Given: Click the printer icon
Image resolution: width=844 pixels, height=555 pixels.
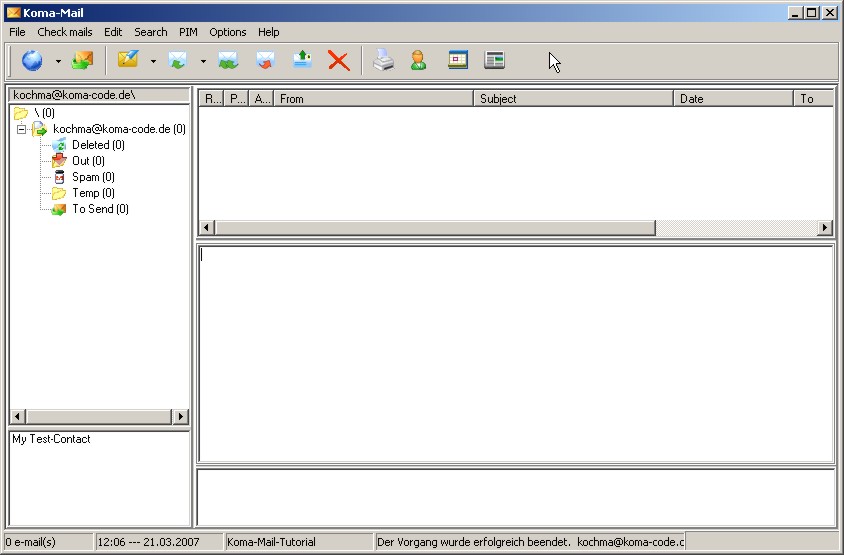Looking at the screenshot, I should coord(383,60).
